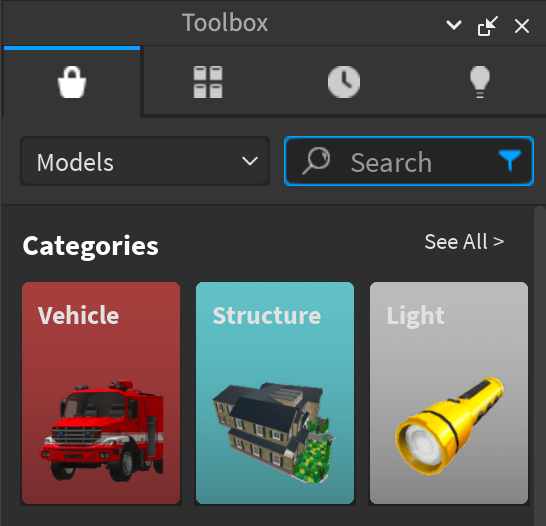The width and height of the screenshot is (546, 526).
Task: Close the Toolbox panel
Action: tap(522, 26)
